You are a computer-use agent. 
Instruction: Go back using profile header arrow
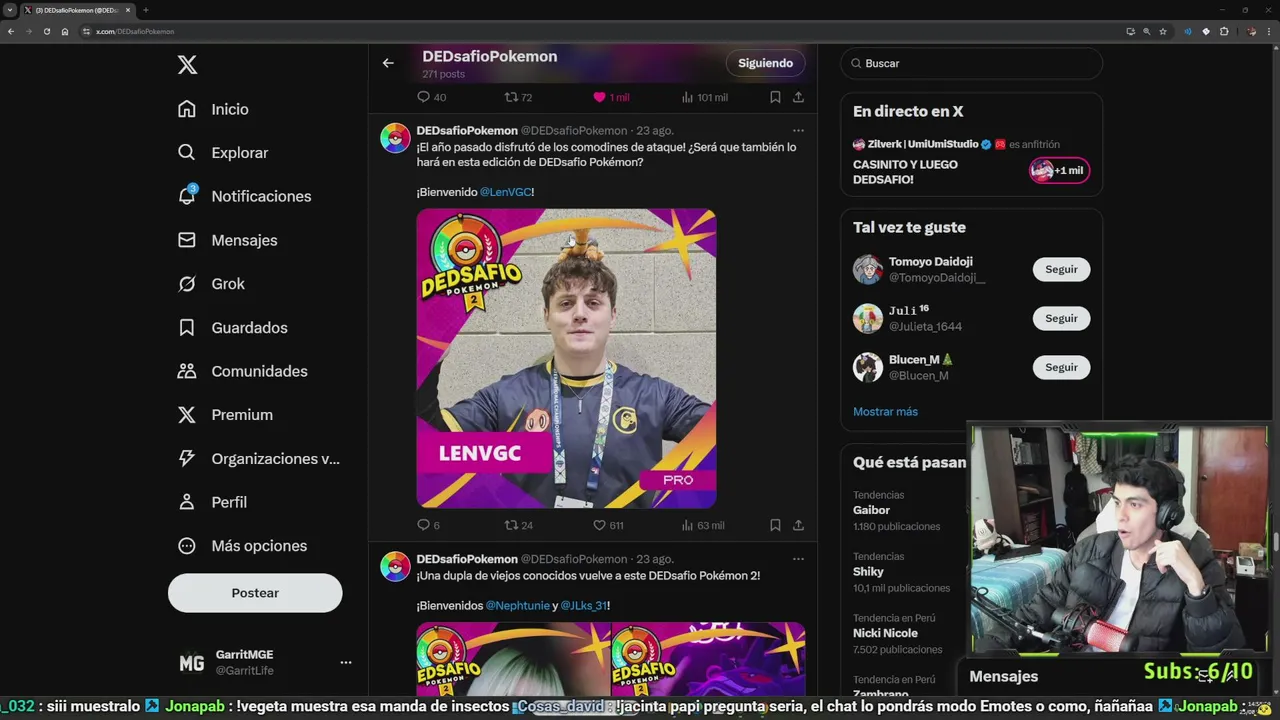pos(388,63)
